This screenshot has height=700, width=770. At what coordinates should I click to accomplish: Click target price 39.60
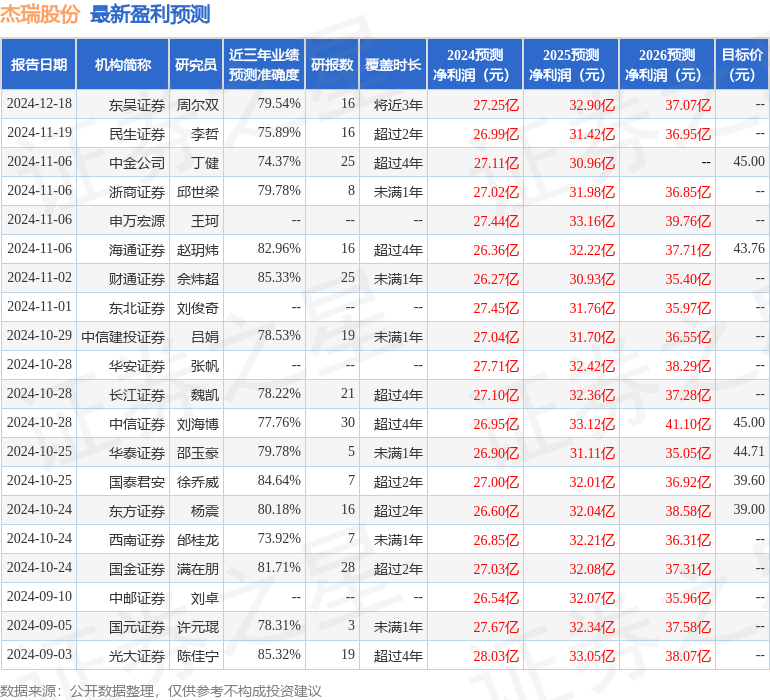[749, 480]
